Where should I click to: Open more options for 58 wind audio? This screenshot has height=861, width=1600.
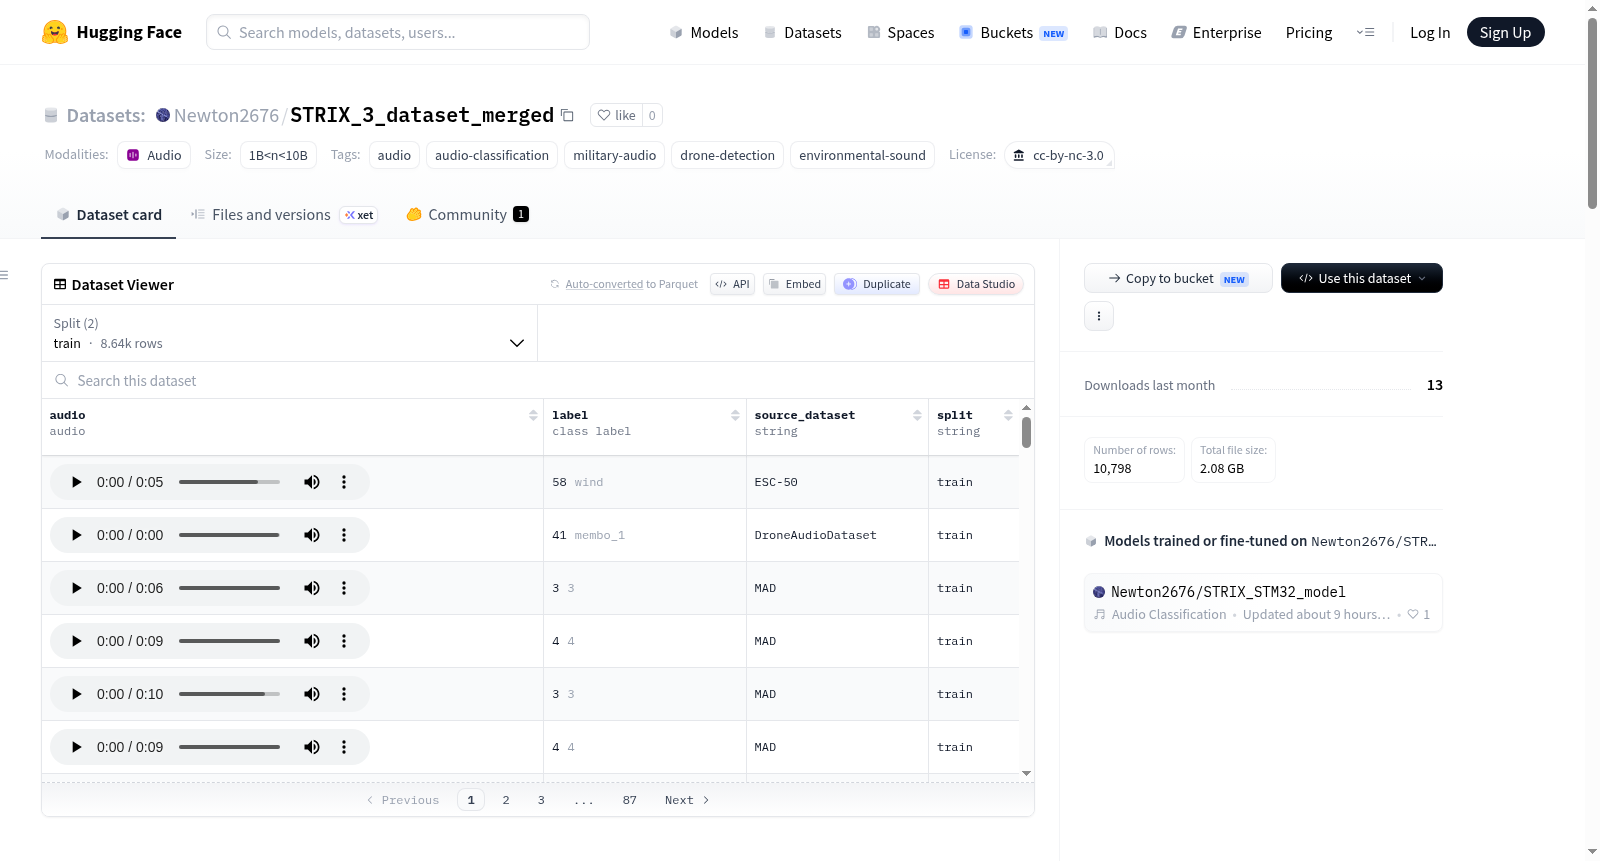[x=344, y=482]
